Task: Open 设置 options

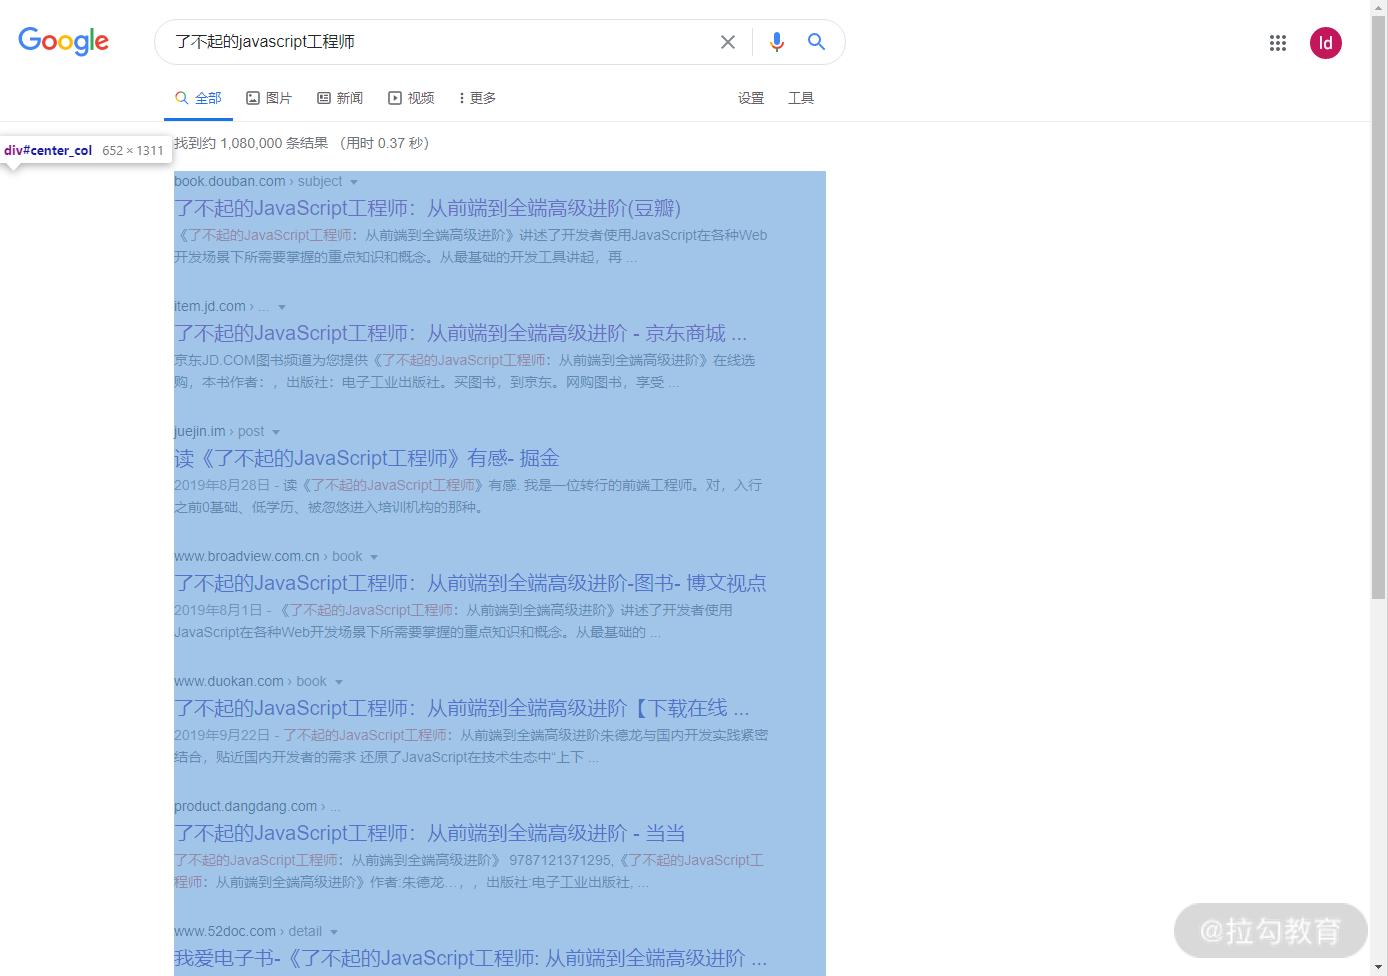Action: pos(751,98)
